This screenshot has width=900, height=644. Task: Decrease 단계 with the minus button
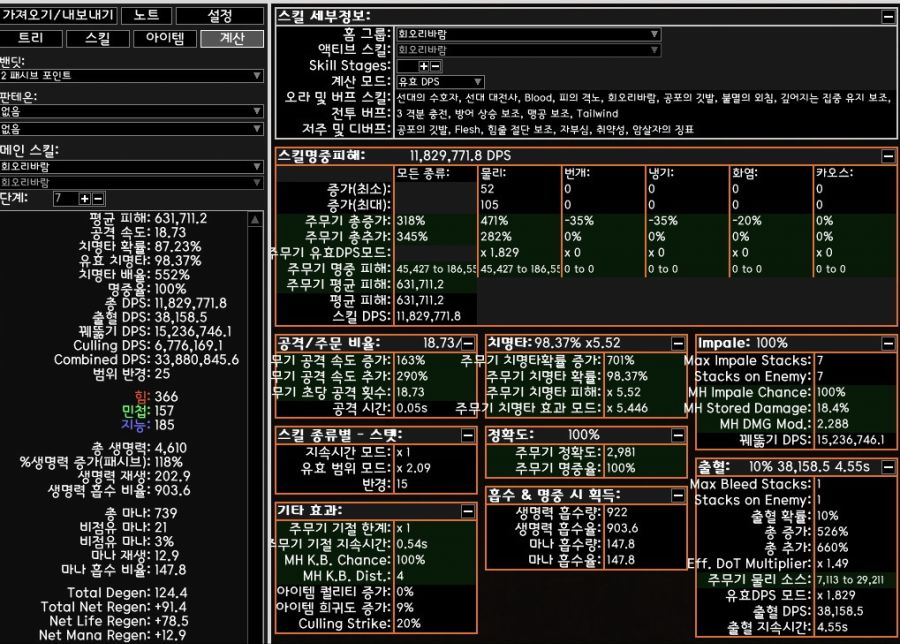[98, 199]
